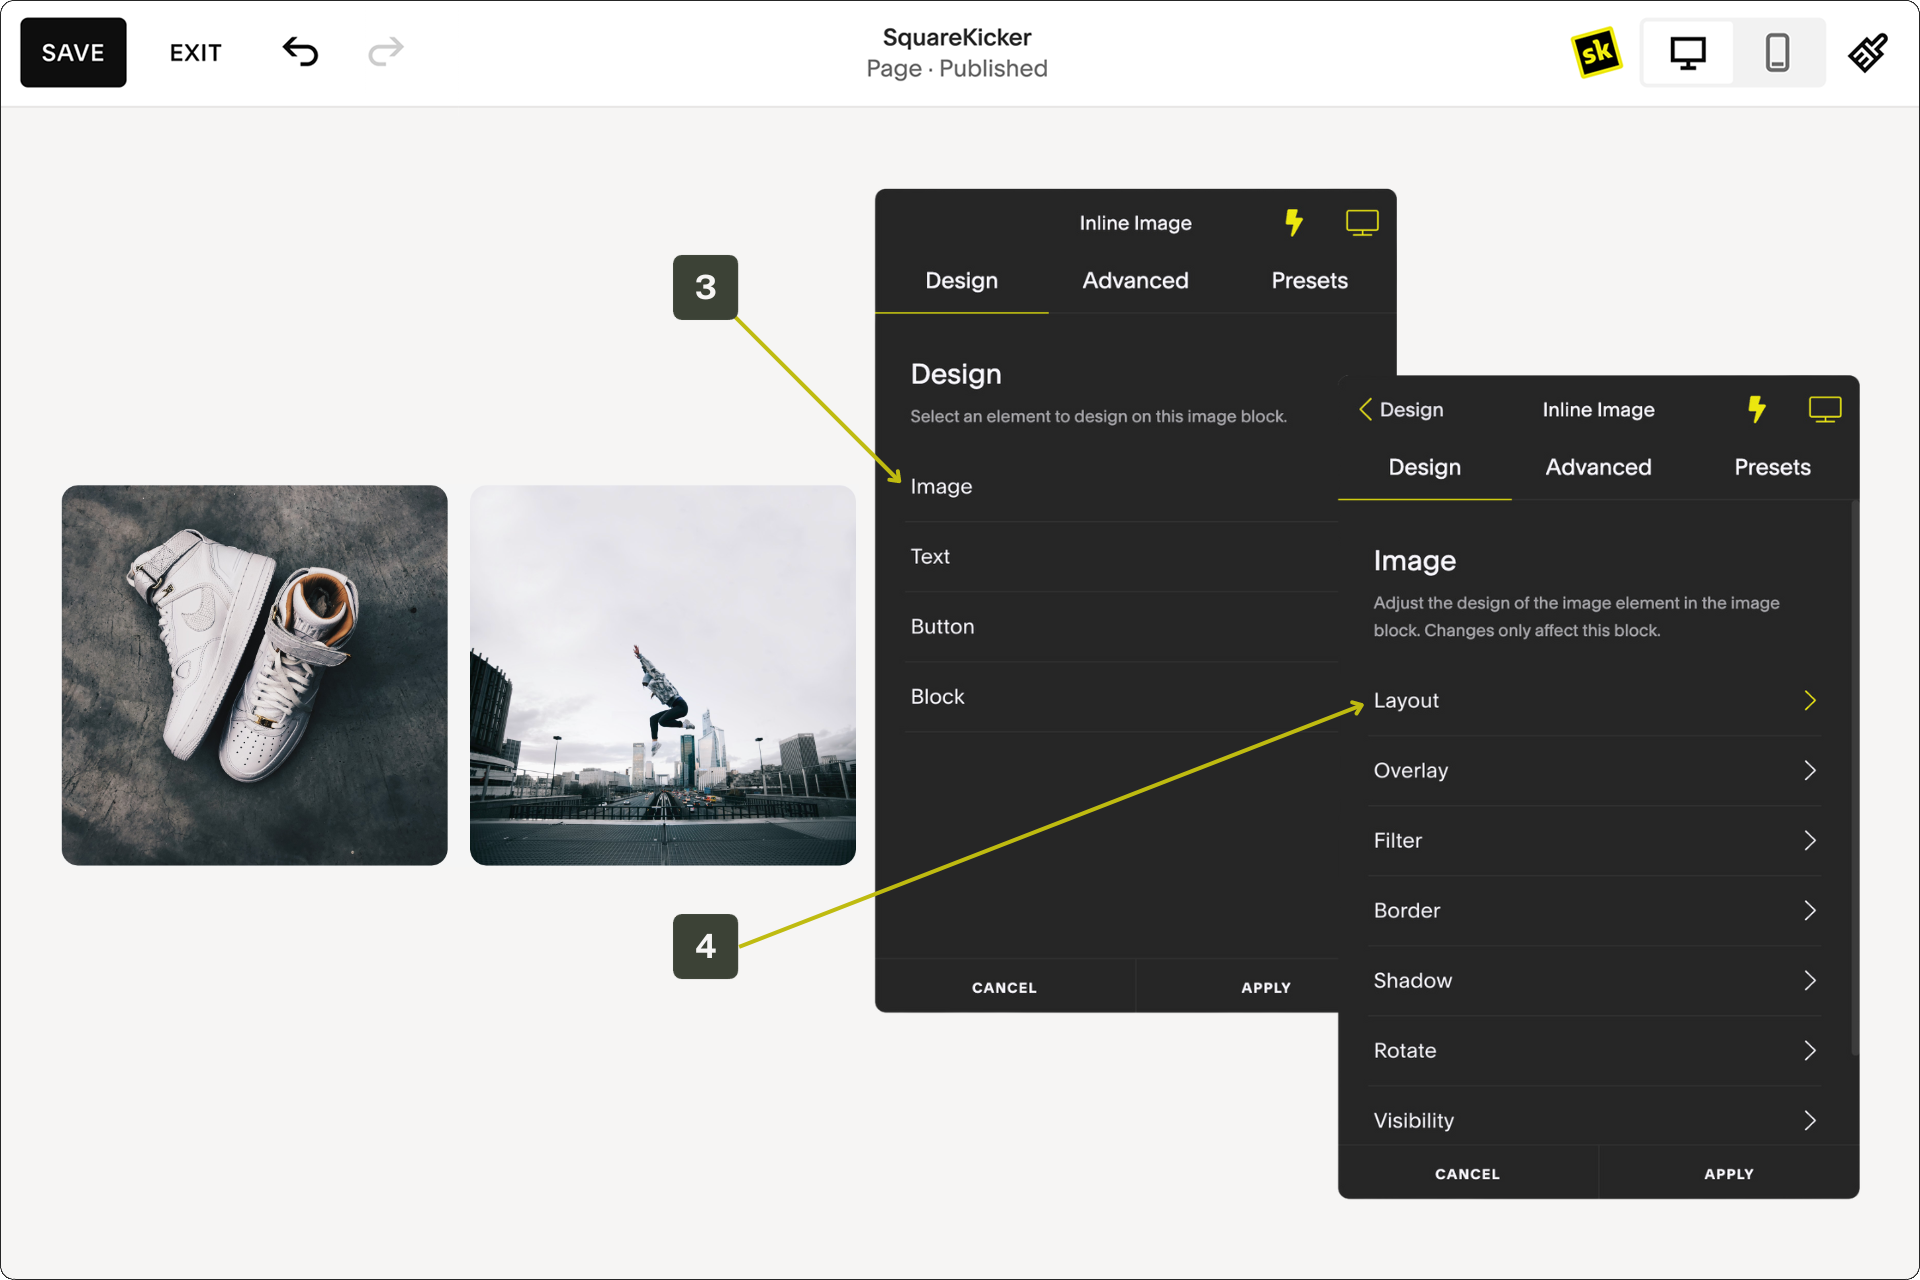Viewport: 1920px width, 1280px height.
Task: Click the sneaker photo thumbnail
Action: point(256,674)
